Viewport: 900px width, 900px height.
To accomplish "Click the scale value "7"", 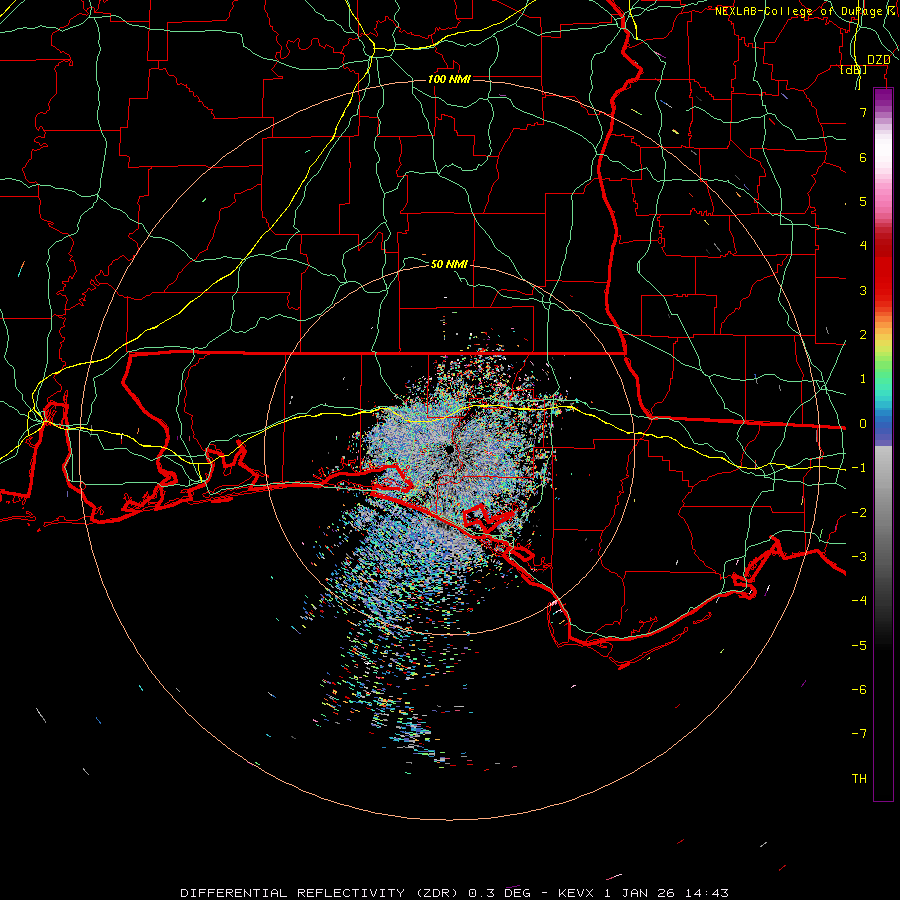I will (x=863, y=112).
